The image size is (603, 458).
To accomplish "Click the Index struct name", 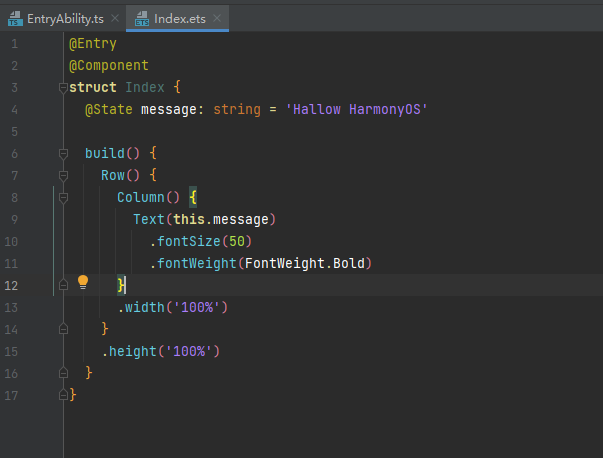I will pyautogui.click(x=145, y=87).
